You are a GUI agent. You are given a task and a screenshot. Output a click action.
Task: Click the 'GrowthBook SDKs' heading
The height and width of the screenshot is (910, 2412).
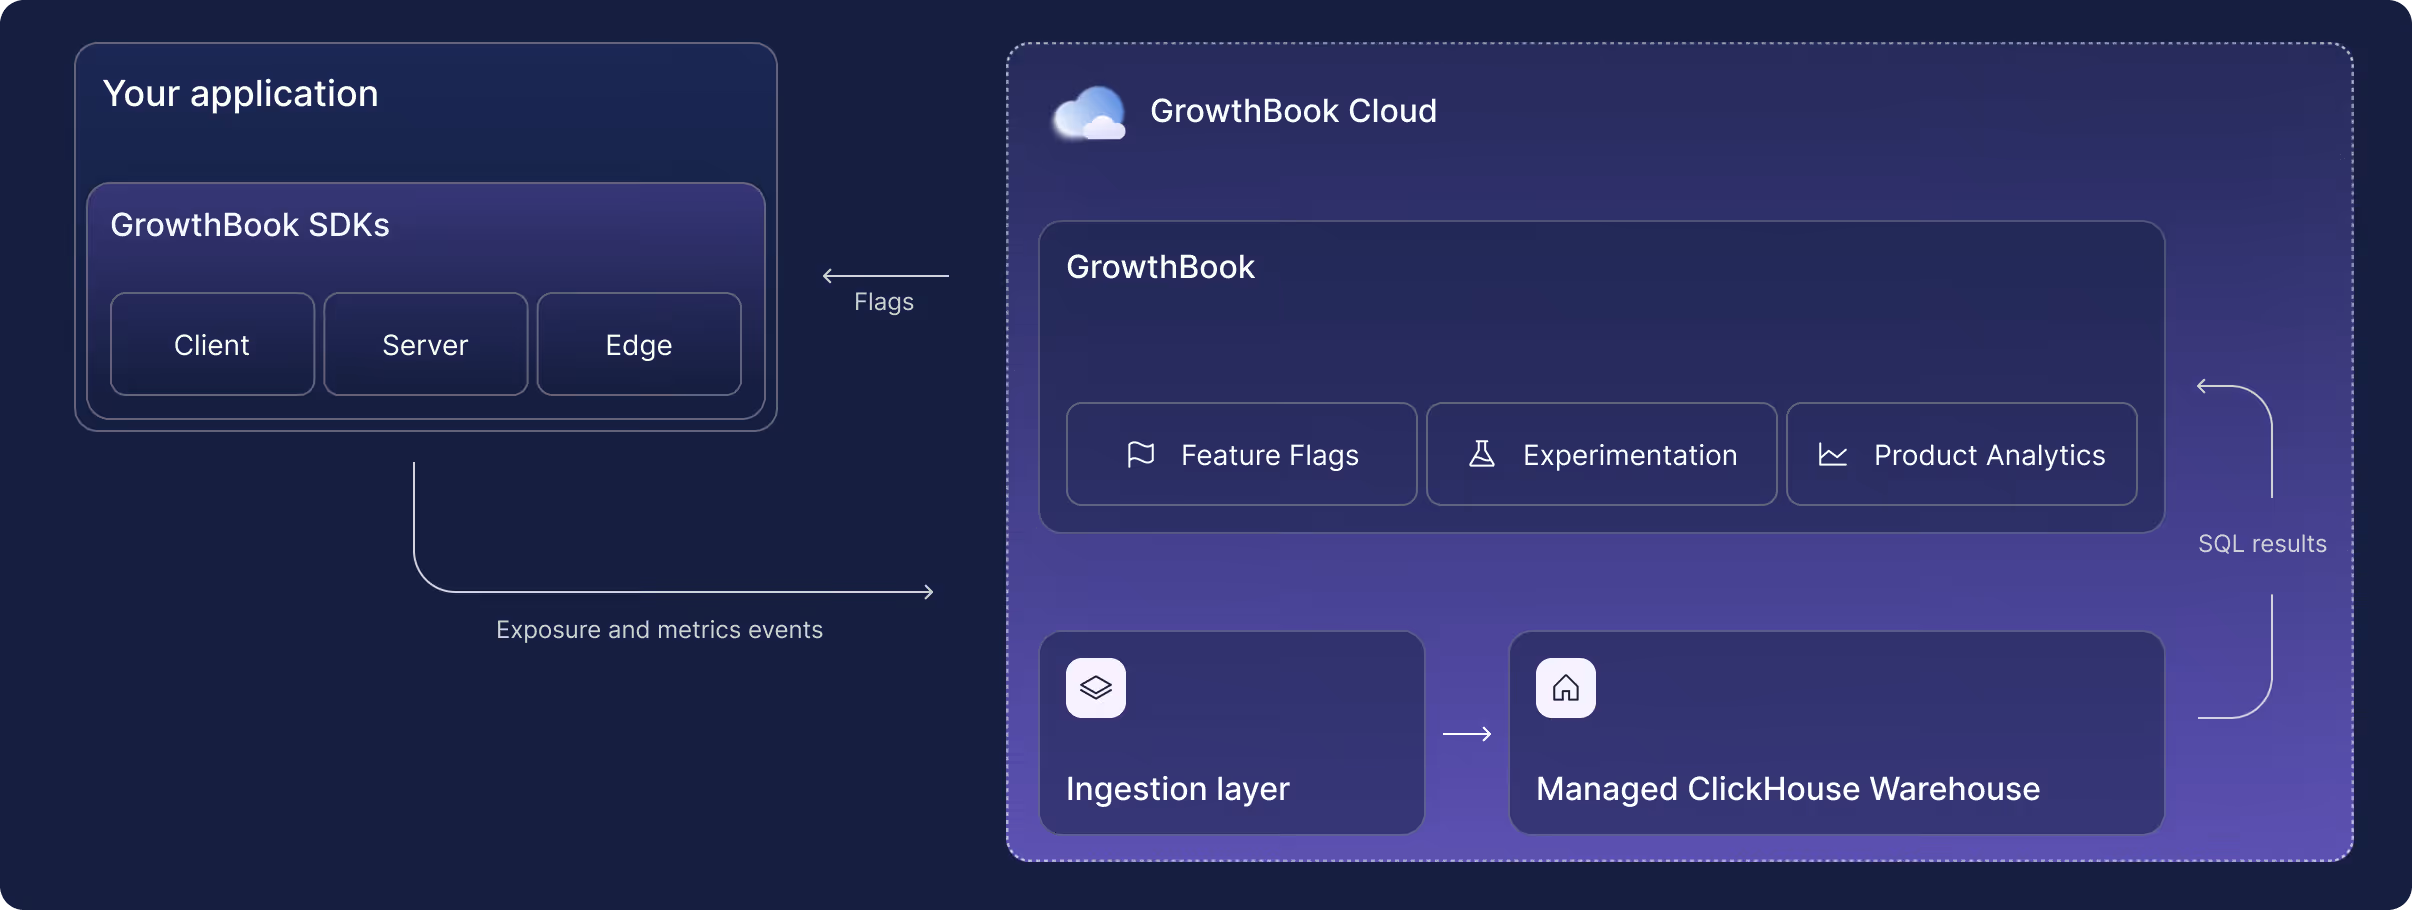click(250, 225)
